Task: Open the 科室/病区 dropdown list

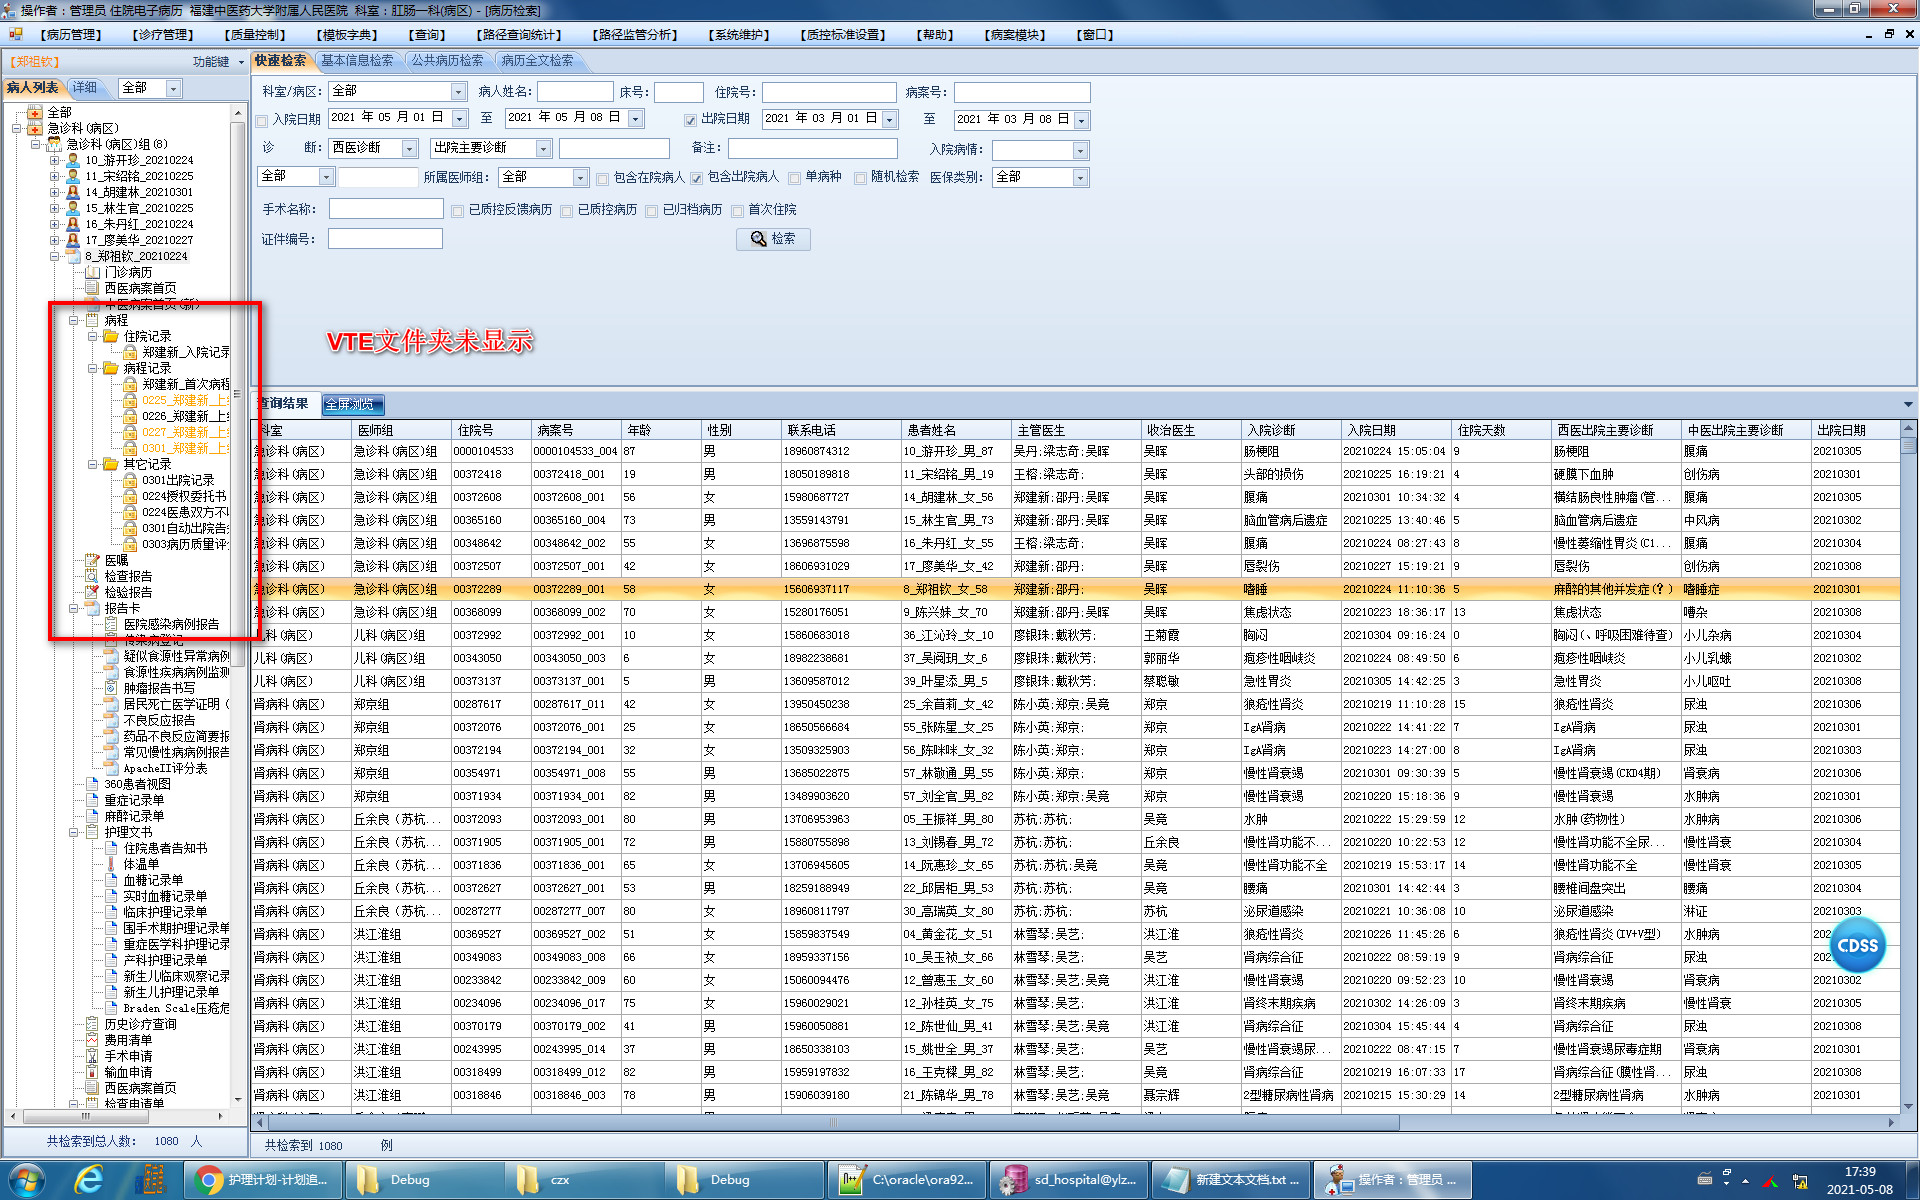Action: click(x=458, y=92)
